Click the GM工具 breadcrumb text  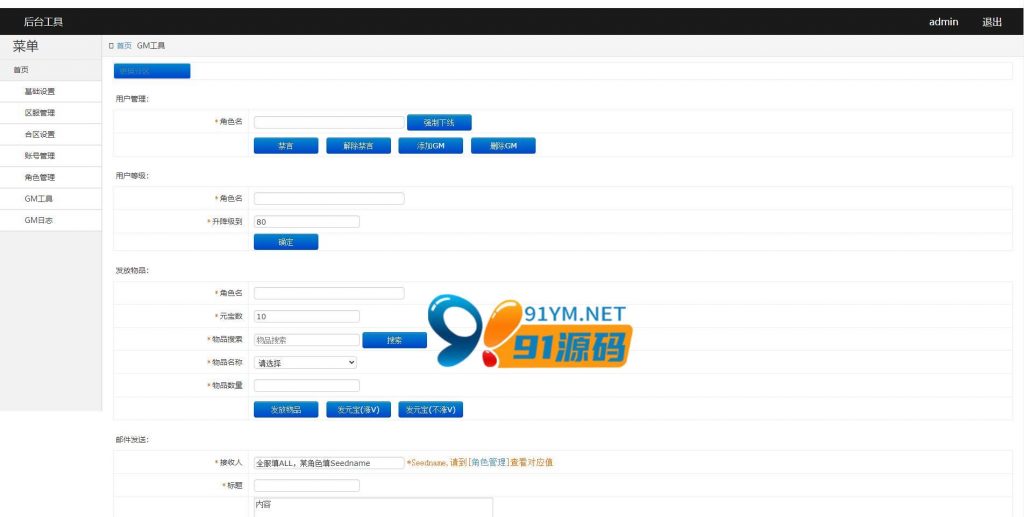coord(151,46)
